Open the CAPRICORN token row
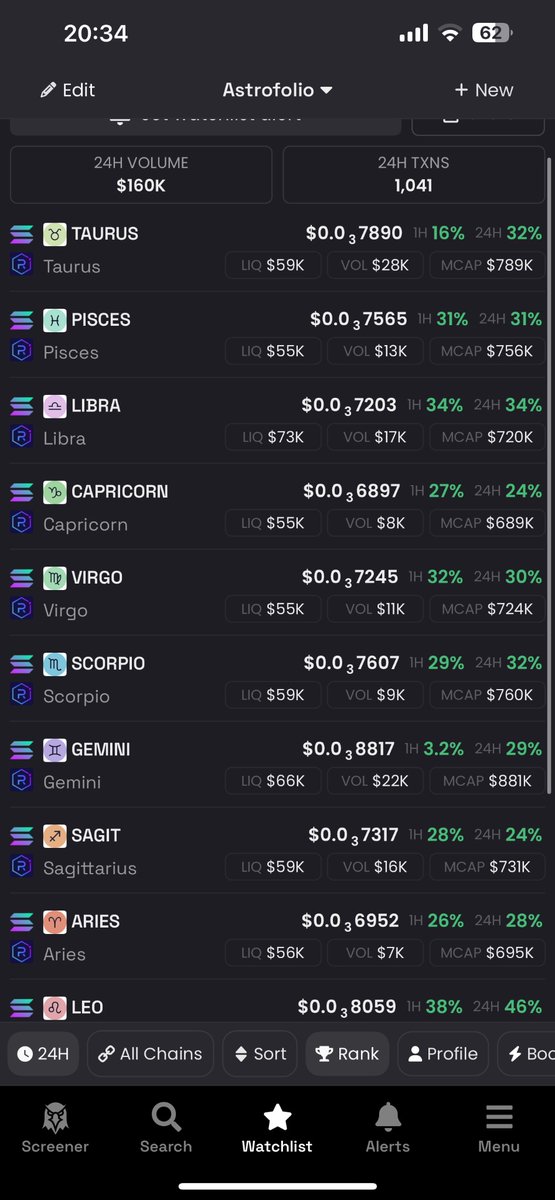This screenshot has width=555, height=1200. pyautogui.click(x=277, y=507)
